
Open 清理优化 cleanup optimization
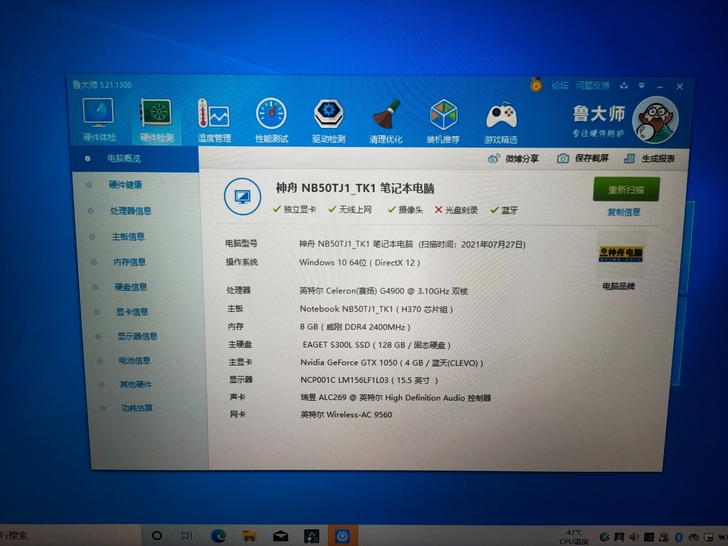click(386, 121)
